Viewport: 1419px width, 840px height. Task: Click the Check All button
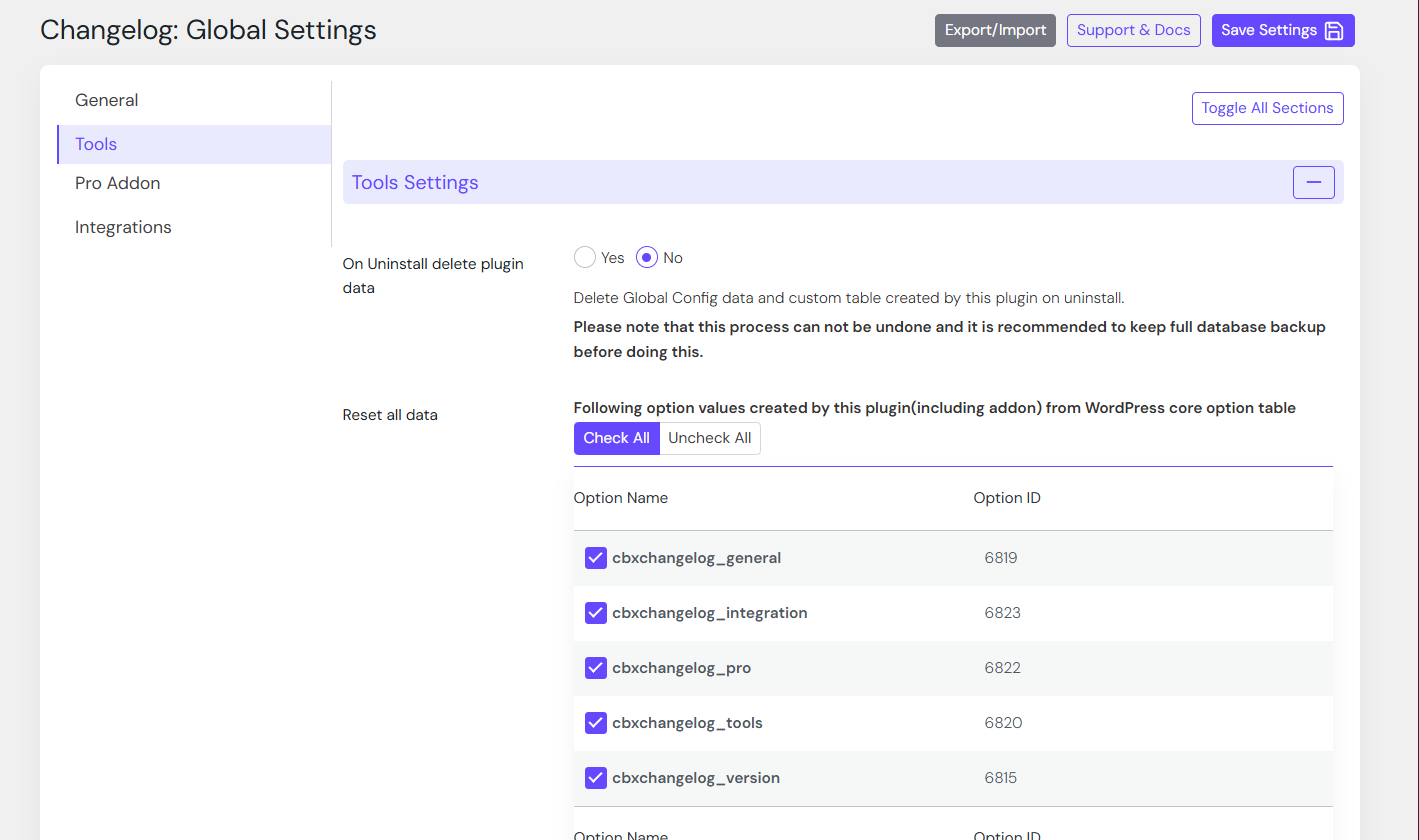coord(617,438)
